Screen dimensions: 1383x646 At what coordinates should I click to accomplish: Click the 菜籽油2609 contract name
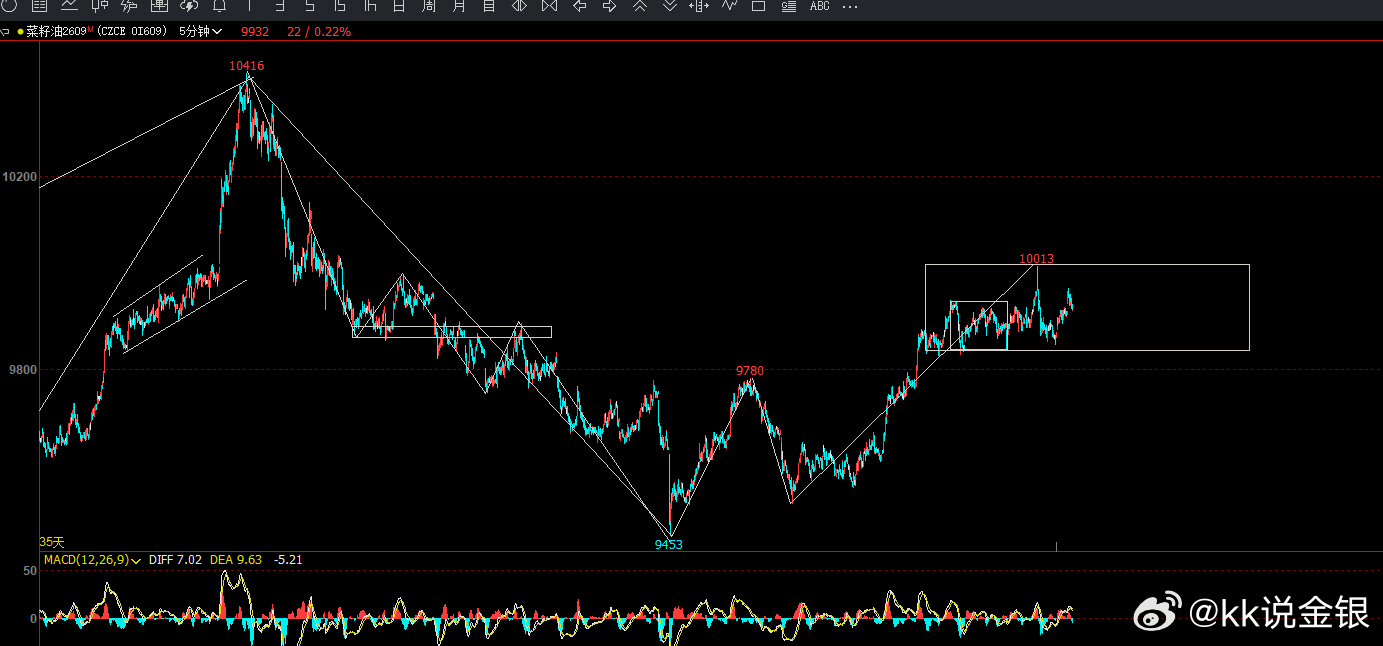(x=56, y=32)
